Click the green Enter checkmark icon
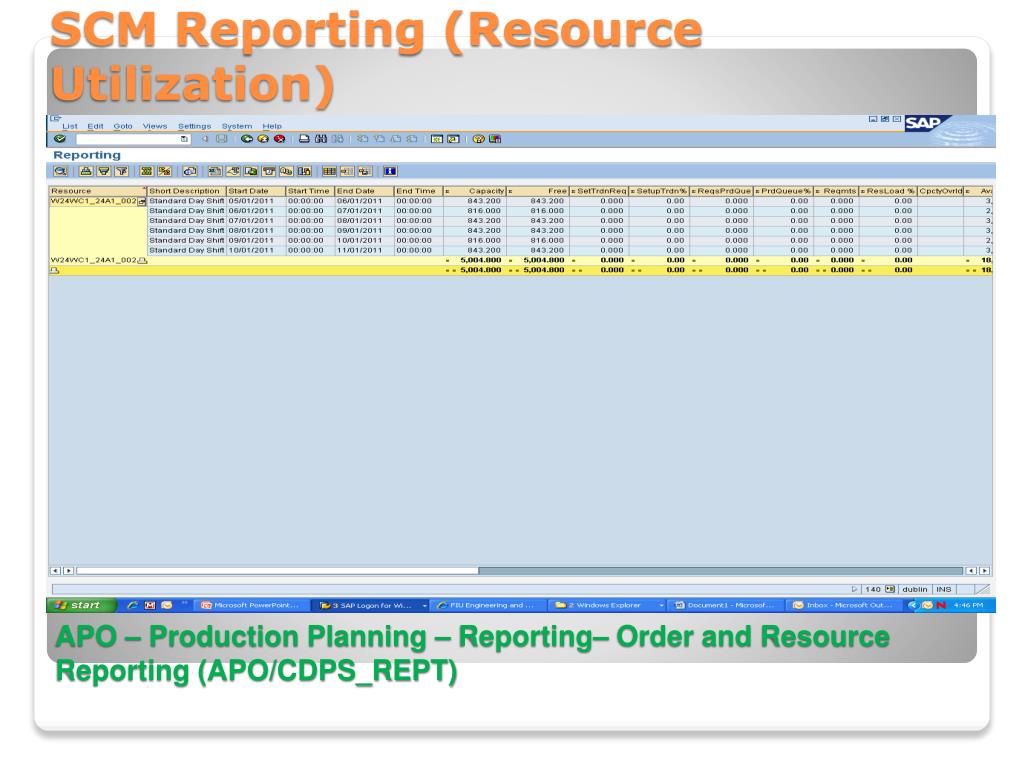Screen dimensions: 1024x768 [60, 139]
